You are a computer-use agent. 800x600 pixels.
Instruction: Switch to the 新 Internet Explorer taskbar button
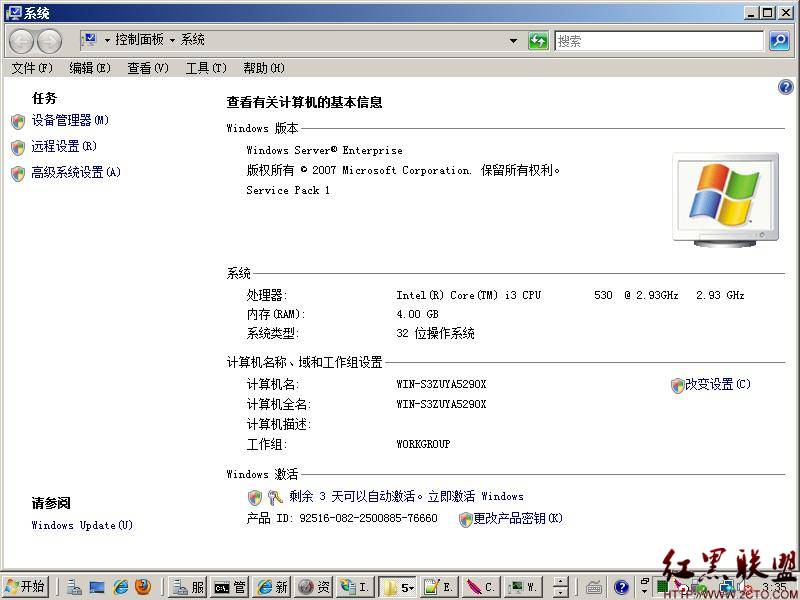tap(272, 587)
